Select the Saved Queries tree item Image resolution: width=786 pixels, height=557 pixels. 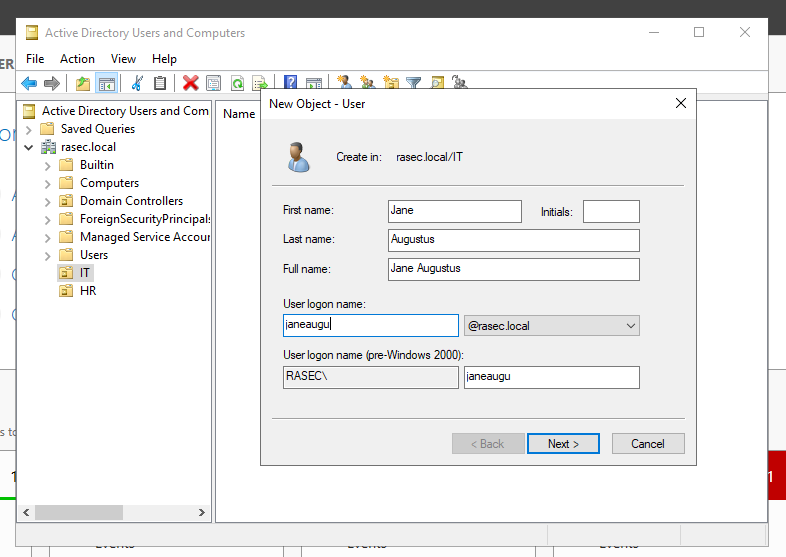(98, 129)
